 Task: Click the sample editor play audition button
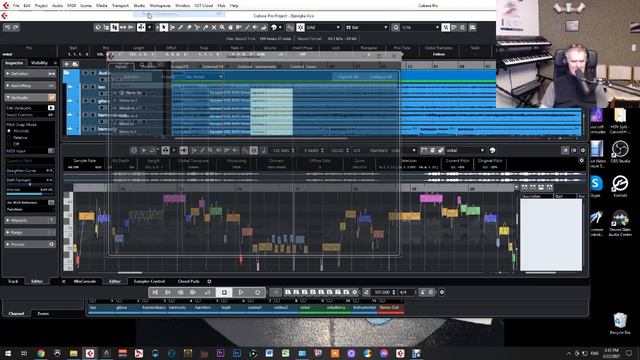click(144, 151)
